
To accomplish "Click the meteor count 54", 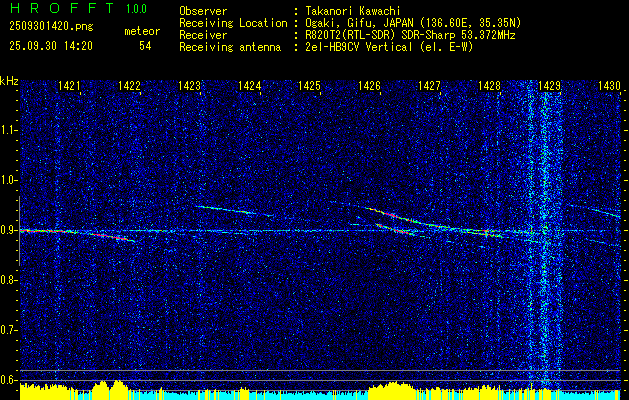I will pos(145,46).
